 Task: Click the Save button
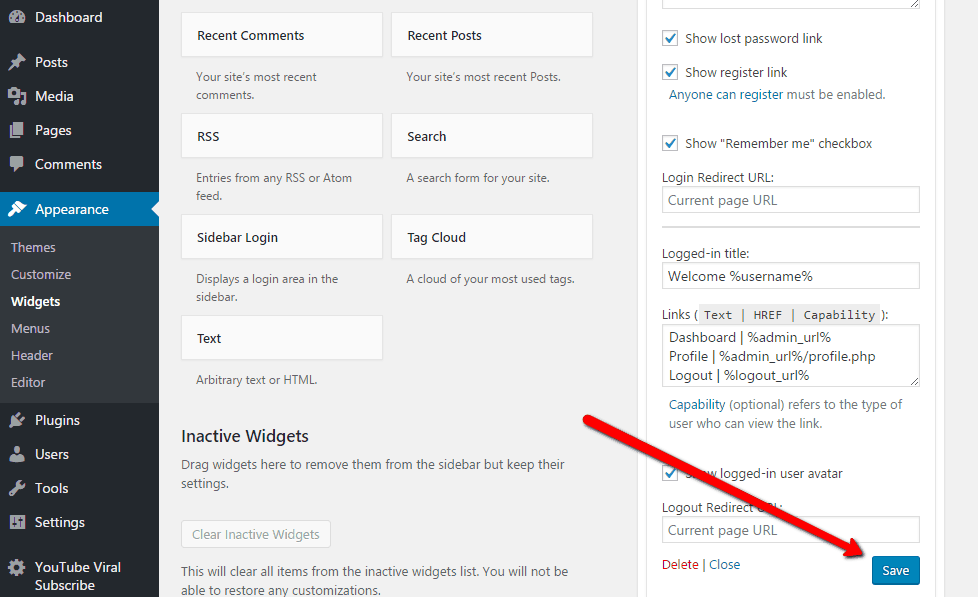click(895, 570)
